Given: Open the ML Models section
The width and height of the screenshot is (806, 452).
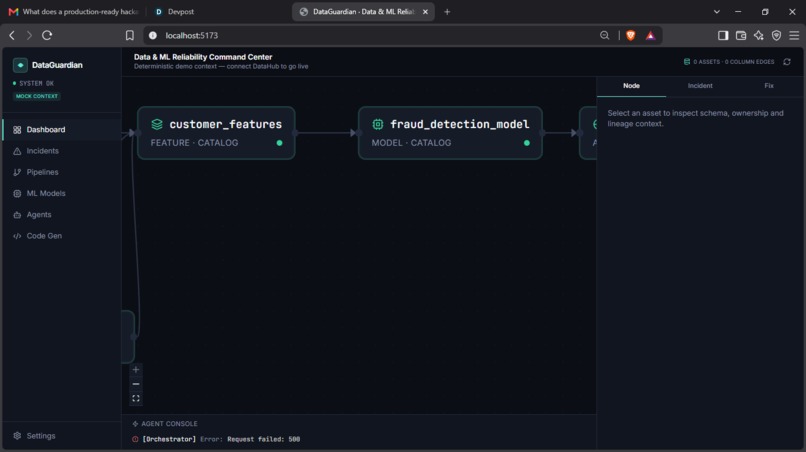Looking at the screenshot, I should pos(62,193).
